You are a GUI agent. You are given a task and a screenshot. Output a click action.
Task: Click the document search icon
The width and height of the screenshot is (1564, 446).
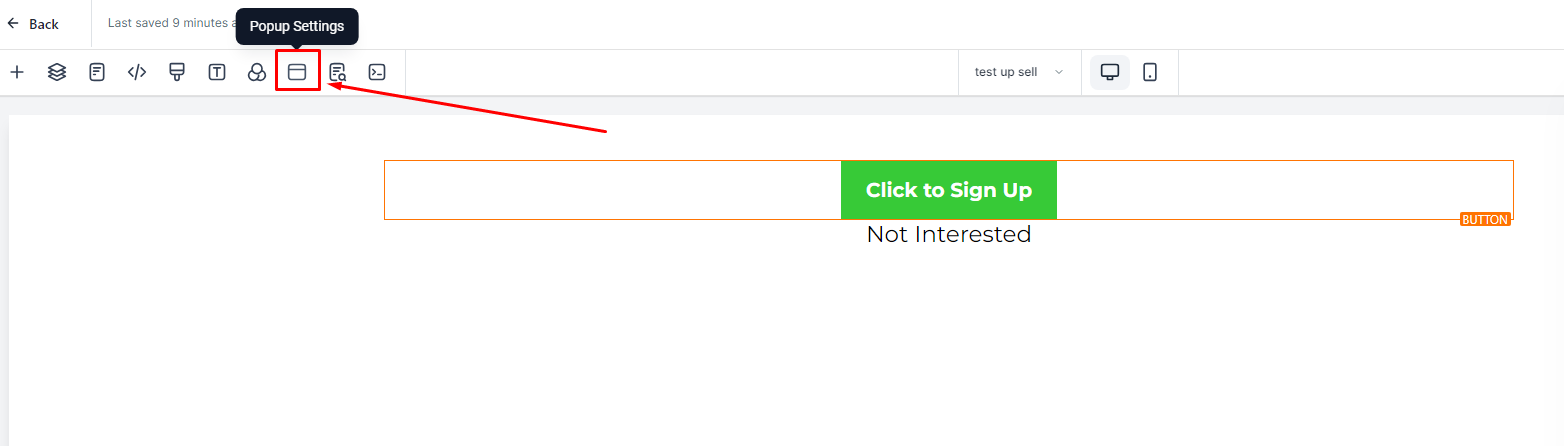(x=337, y=72)
